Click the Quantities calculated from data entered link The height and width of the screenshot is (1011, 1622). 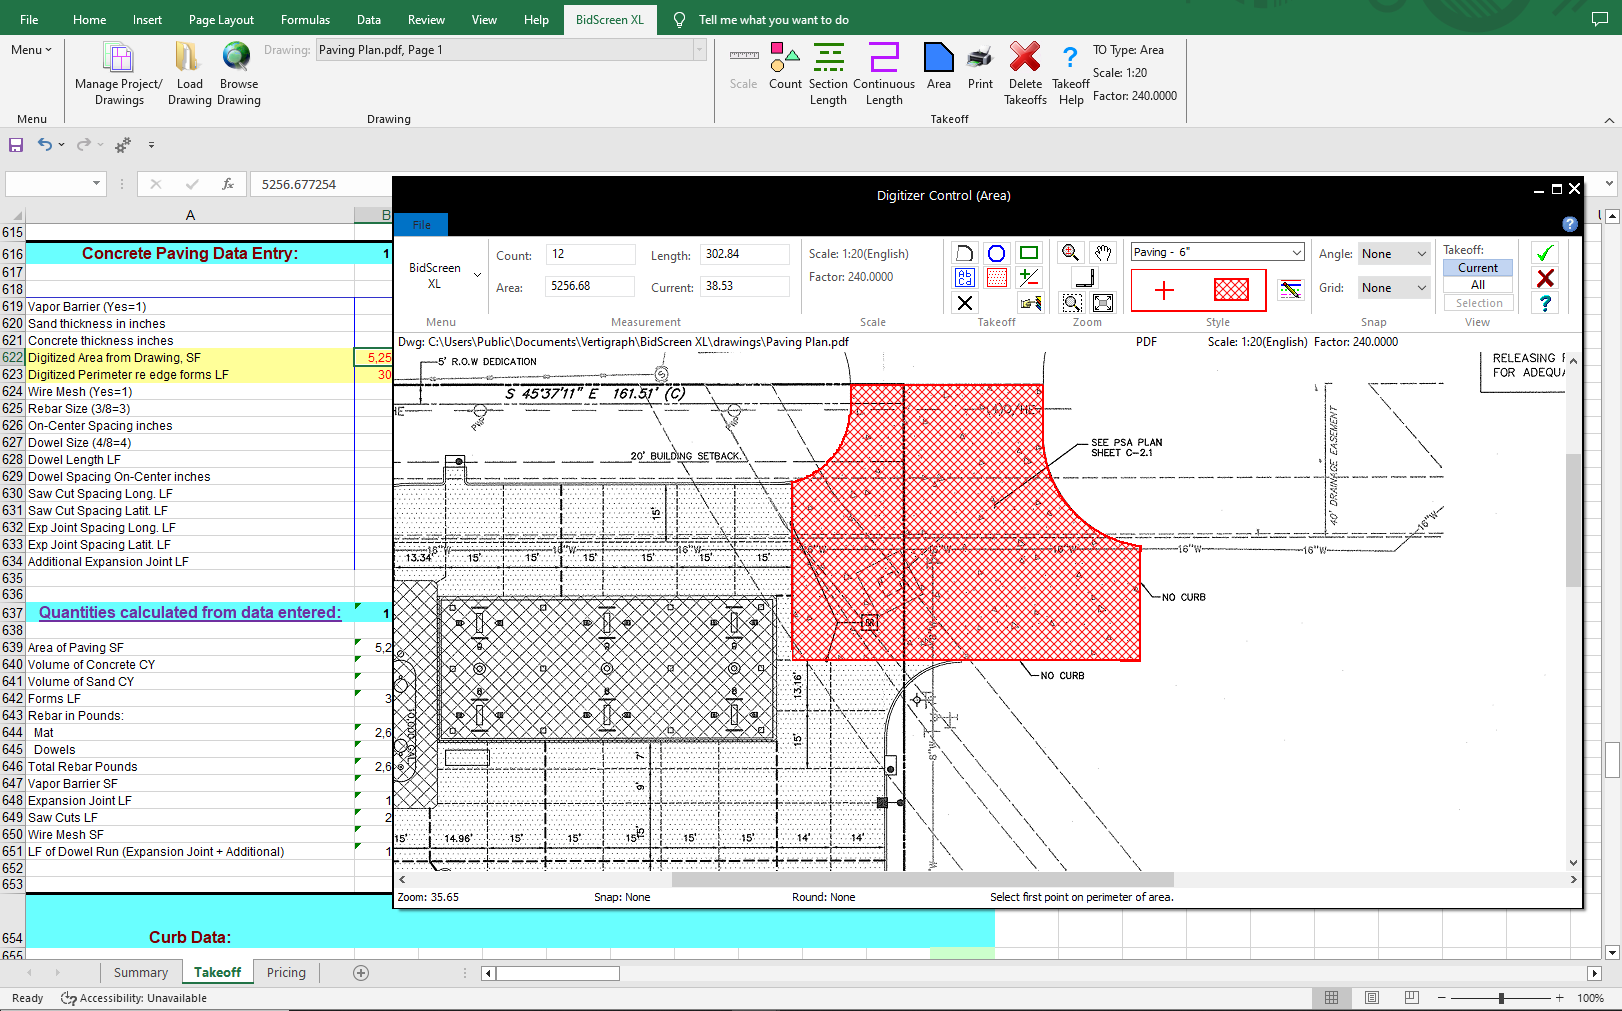tap(190, 612)
